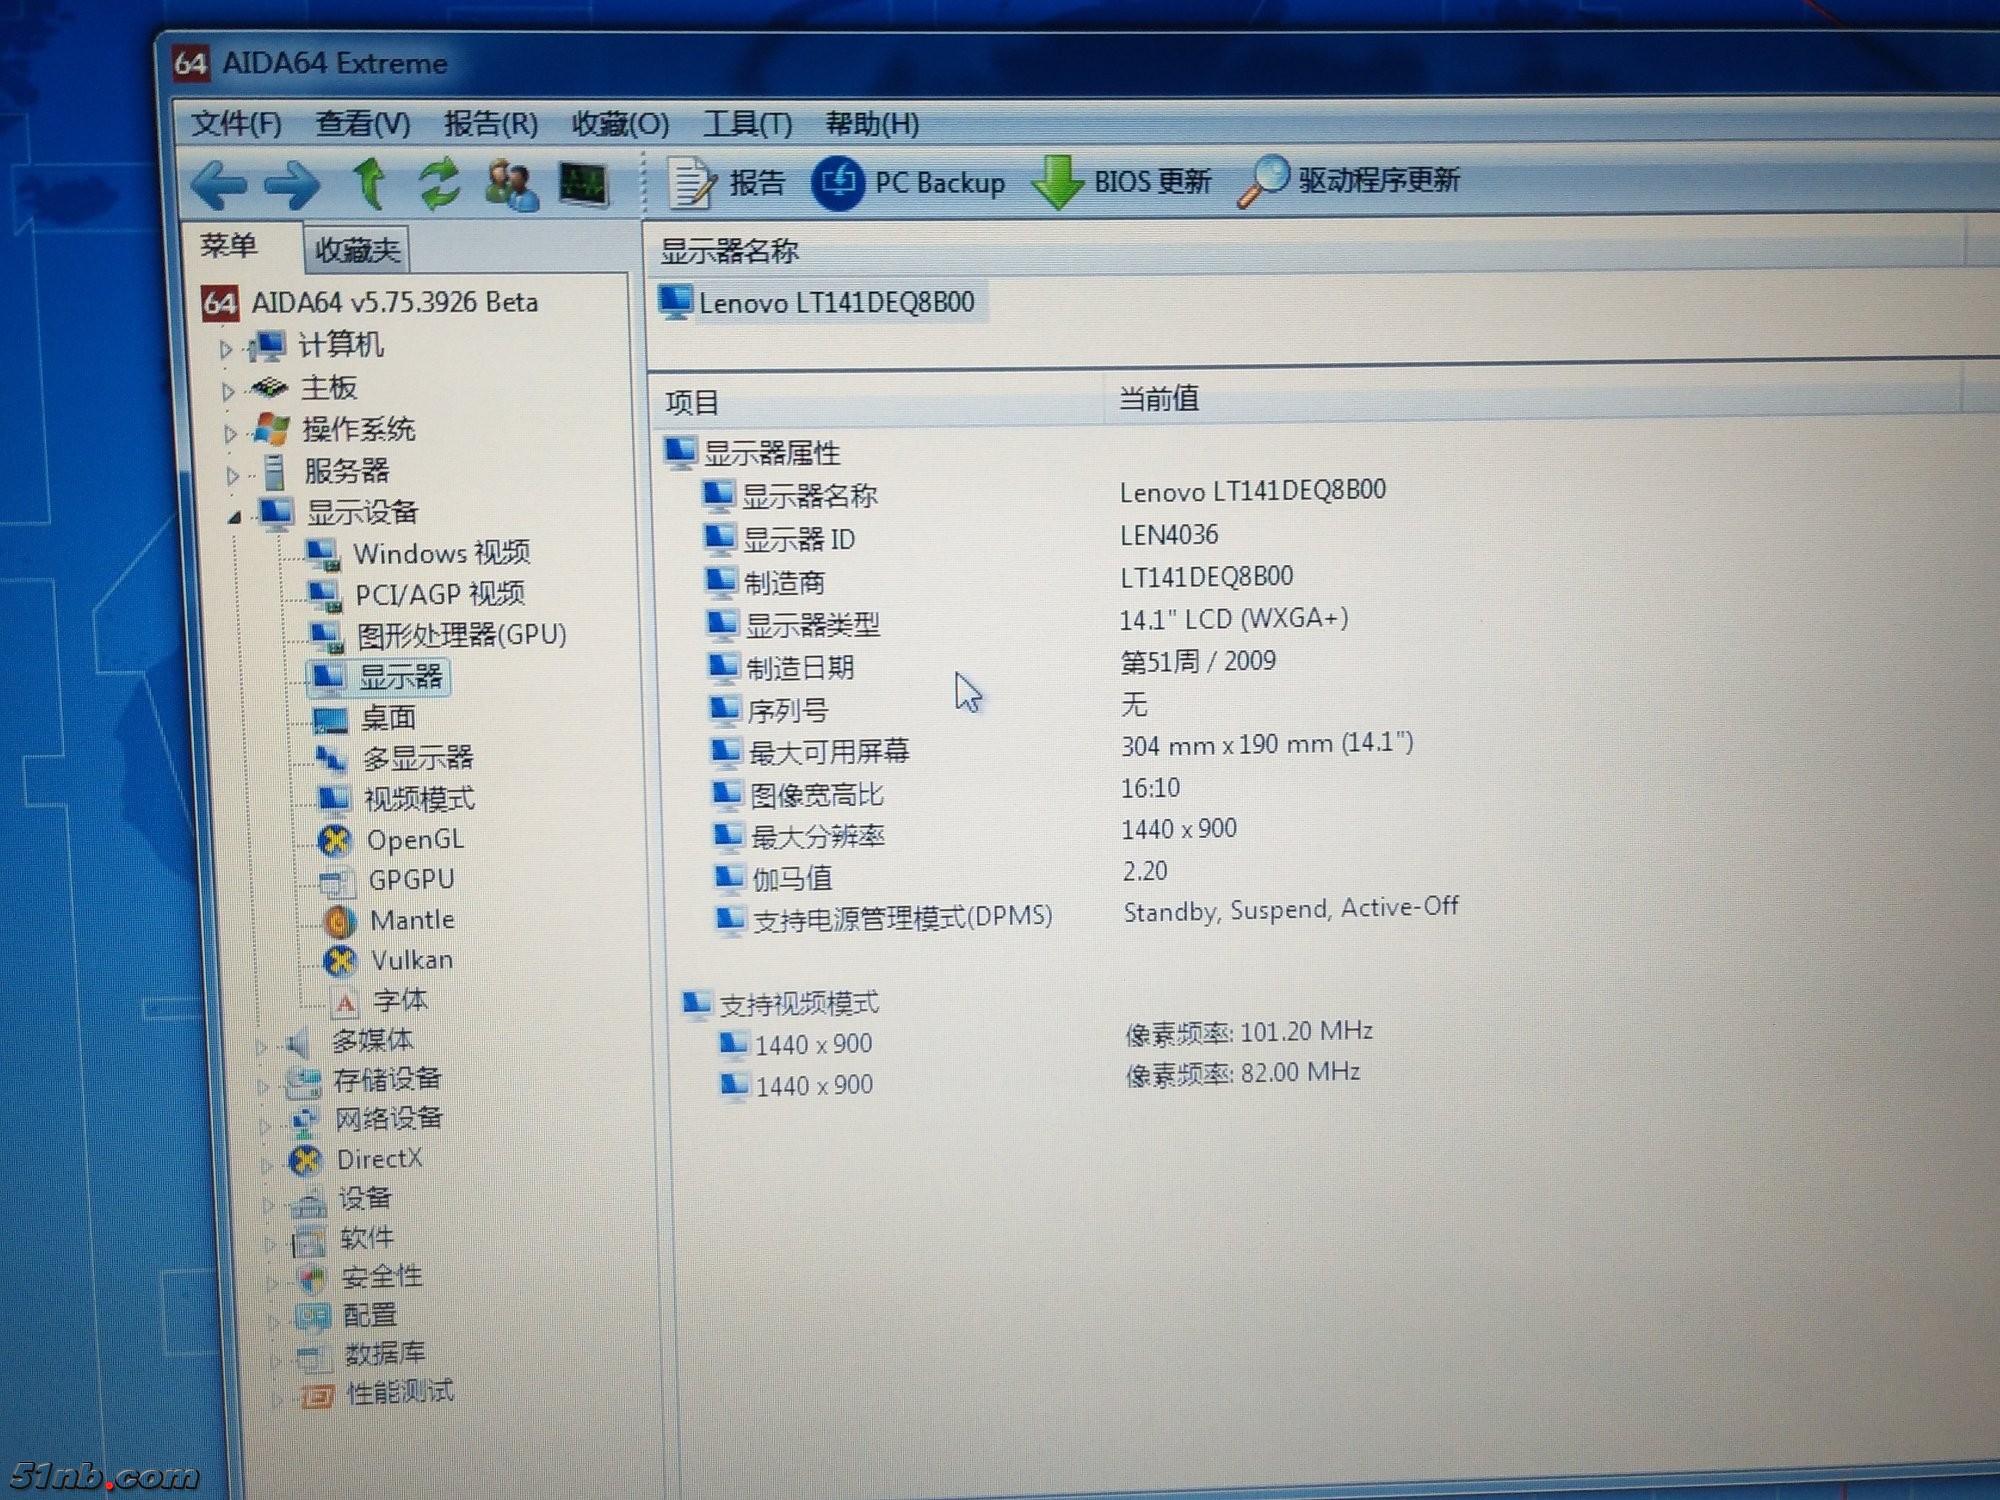Click the Refresh toolbar icon
The width and height of the screenshot is (2000, 1500).
click(439, 184)
